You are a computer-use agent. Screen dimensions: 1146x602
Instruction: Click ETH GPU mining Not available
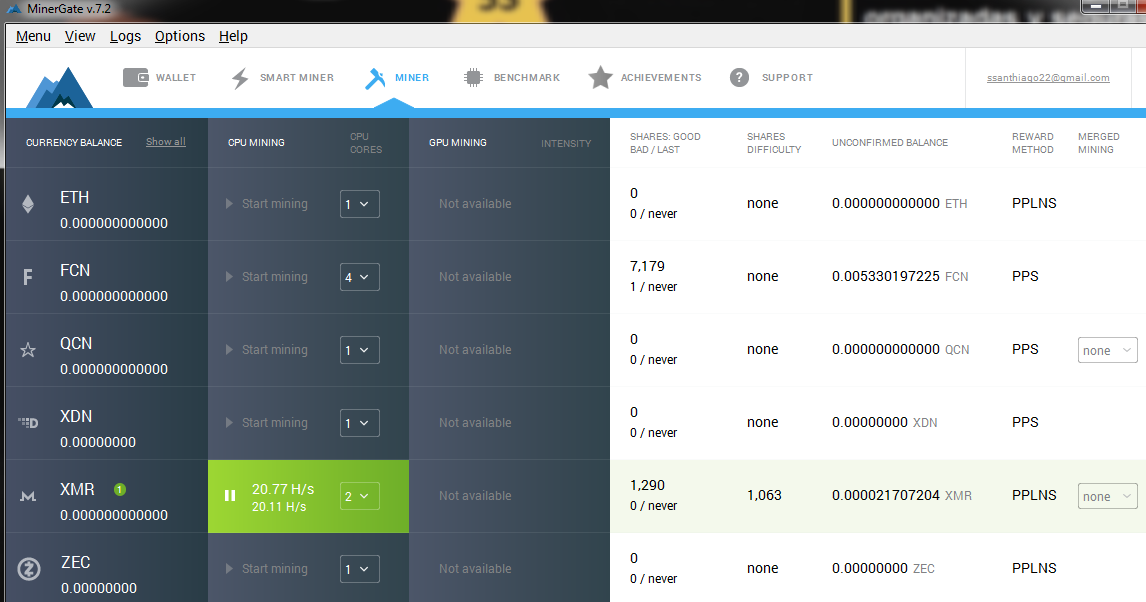click(475, 204)
